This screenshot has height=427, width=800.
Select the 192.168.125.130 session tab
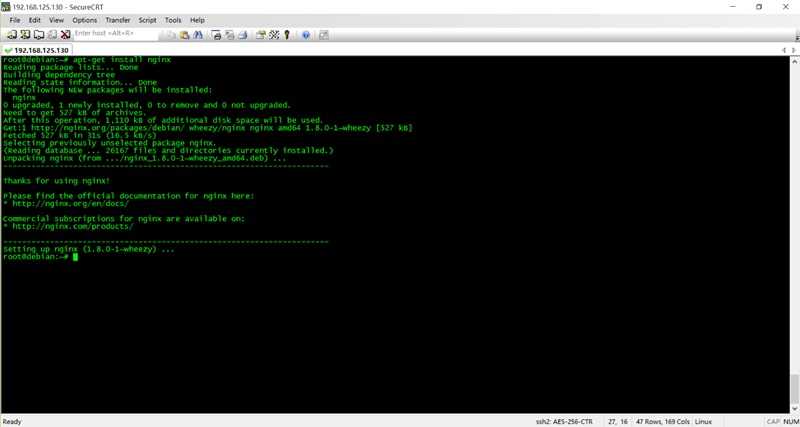[x=37, y=51]
